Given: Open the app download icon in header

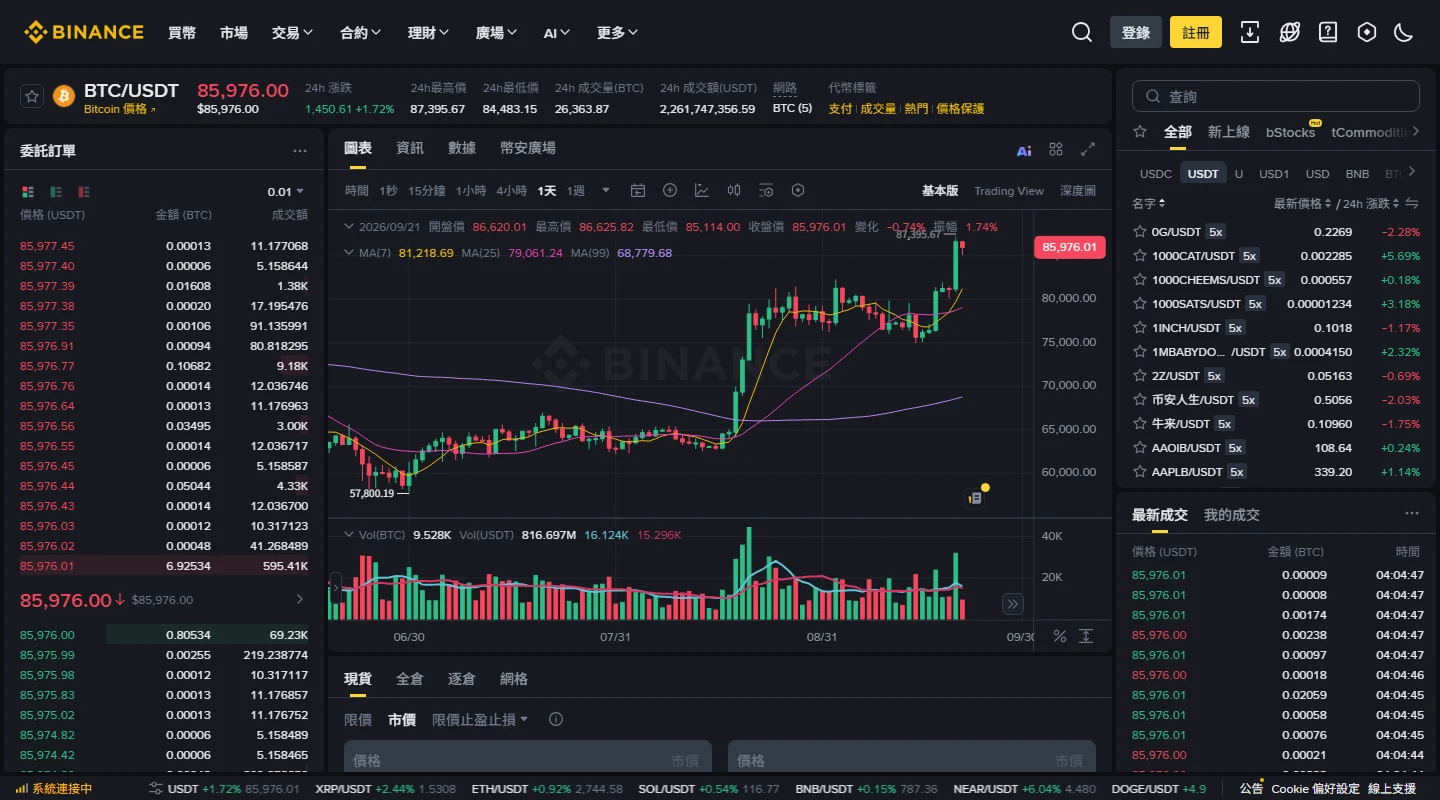Looking at the screenshot, I should [x=1250, y=32].
